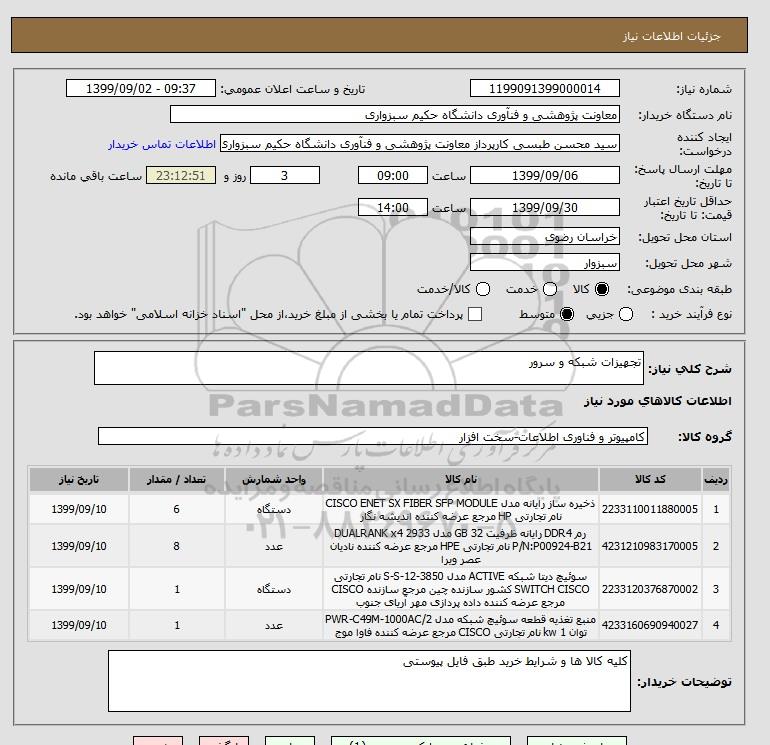The image size is (770, 745).
Task: Click the goods group field کامپیوتر و فناوری اطلاعات
Action: [373, 437]
